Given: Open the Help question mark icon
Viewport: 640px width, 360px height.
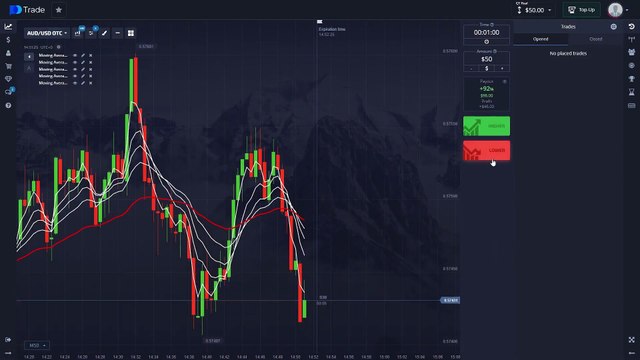Looking at the screenshot, I should point(8,105).
